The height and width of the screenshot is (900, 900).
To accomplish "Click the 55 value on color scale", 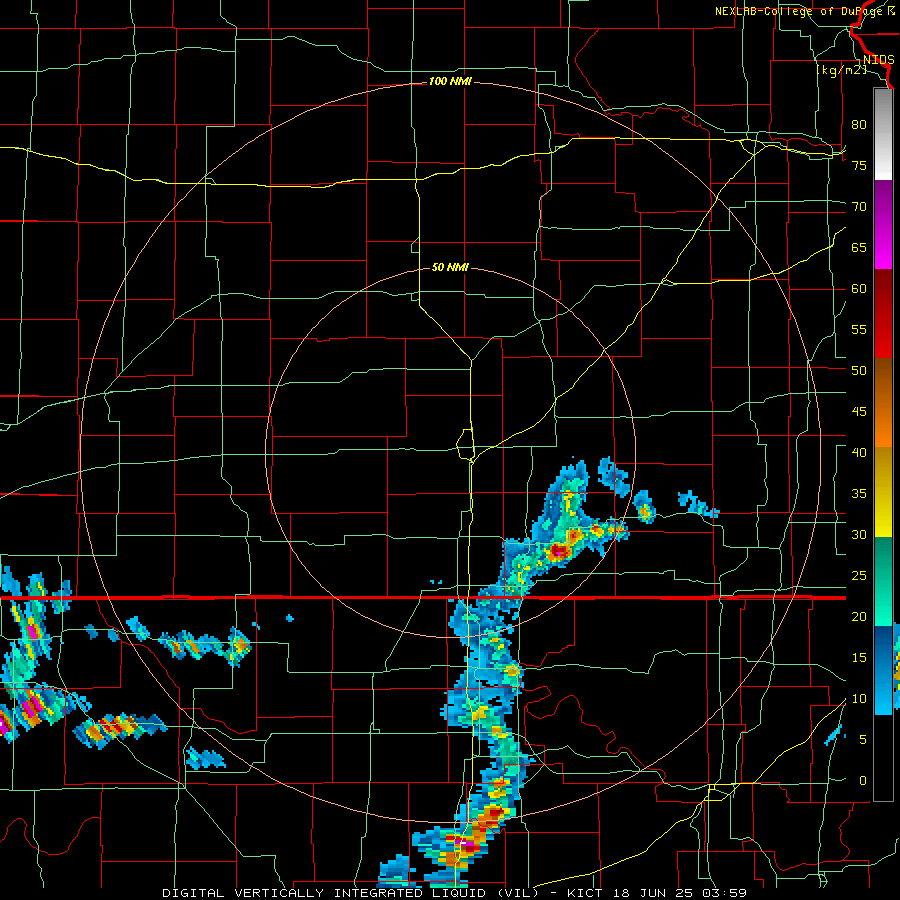I will tap(859, 329).
